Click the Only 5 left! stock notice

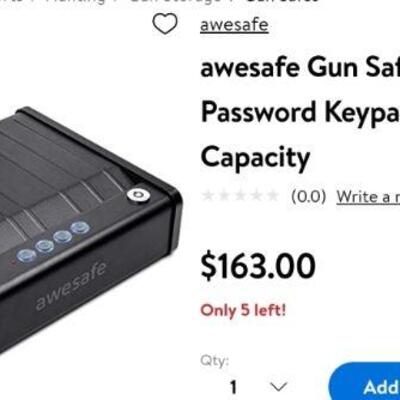[x=243, y=310]
